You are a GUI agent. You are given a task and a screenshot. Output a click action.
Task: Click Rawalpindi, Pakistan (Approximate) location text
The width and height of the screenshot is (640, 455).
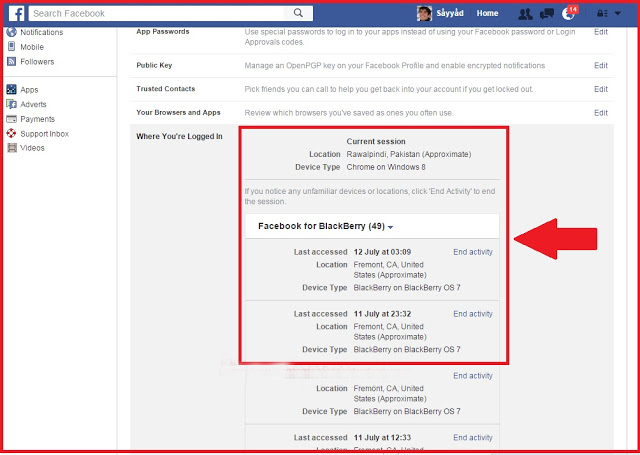click(409, 154)
